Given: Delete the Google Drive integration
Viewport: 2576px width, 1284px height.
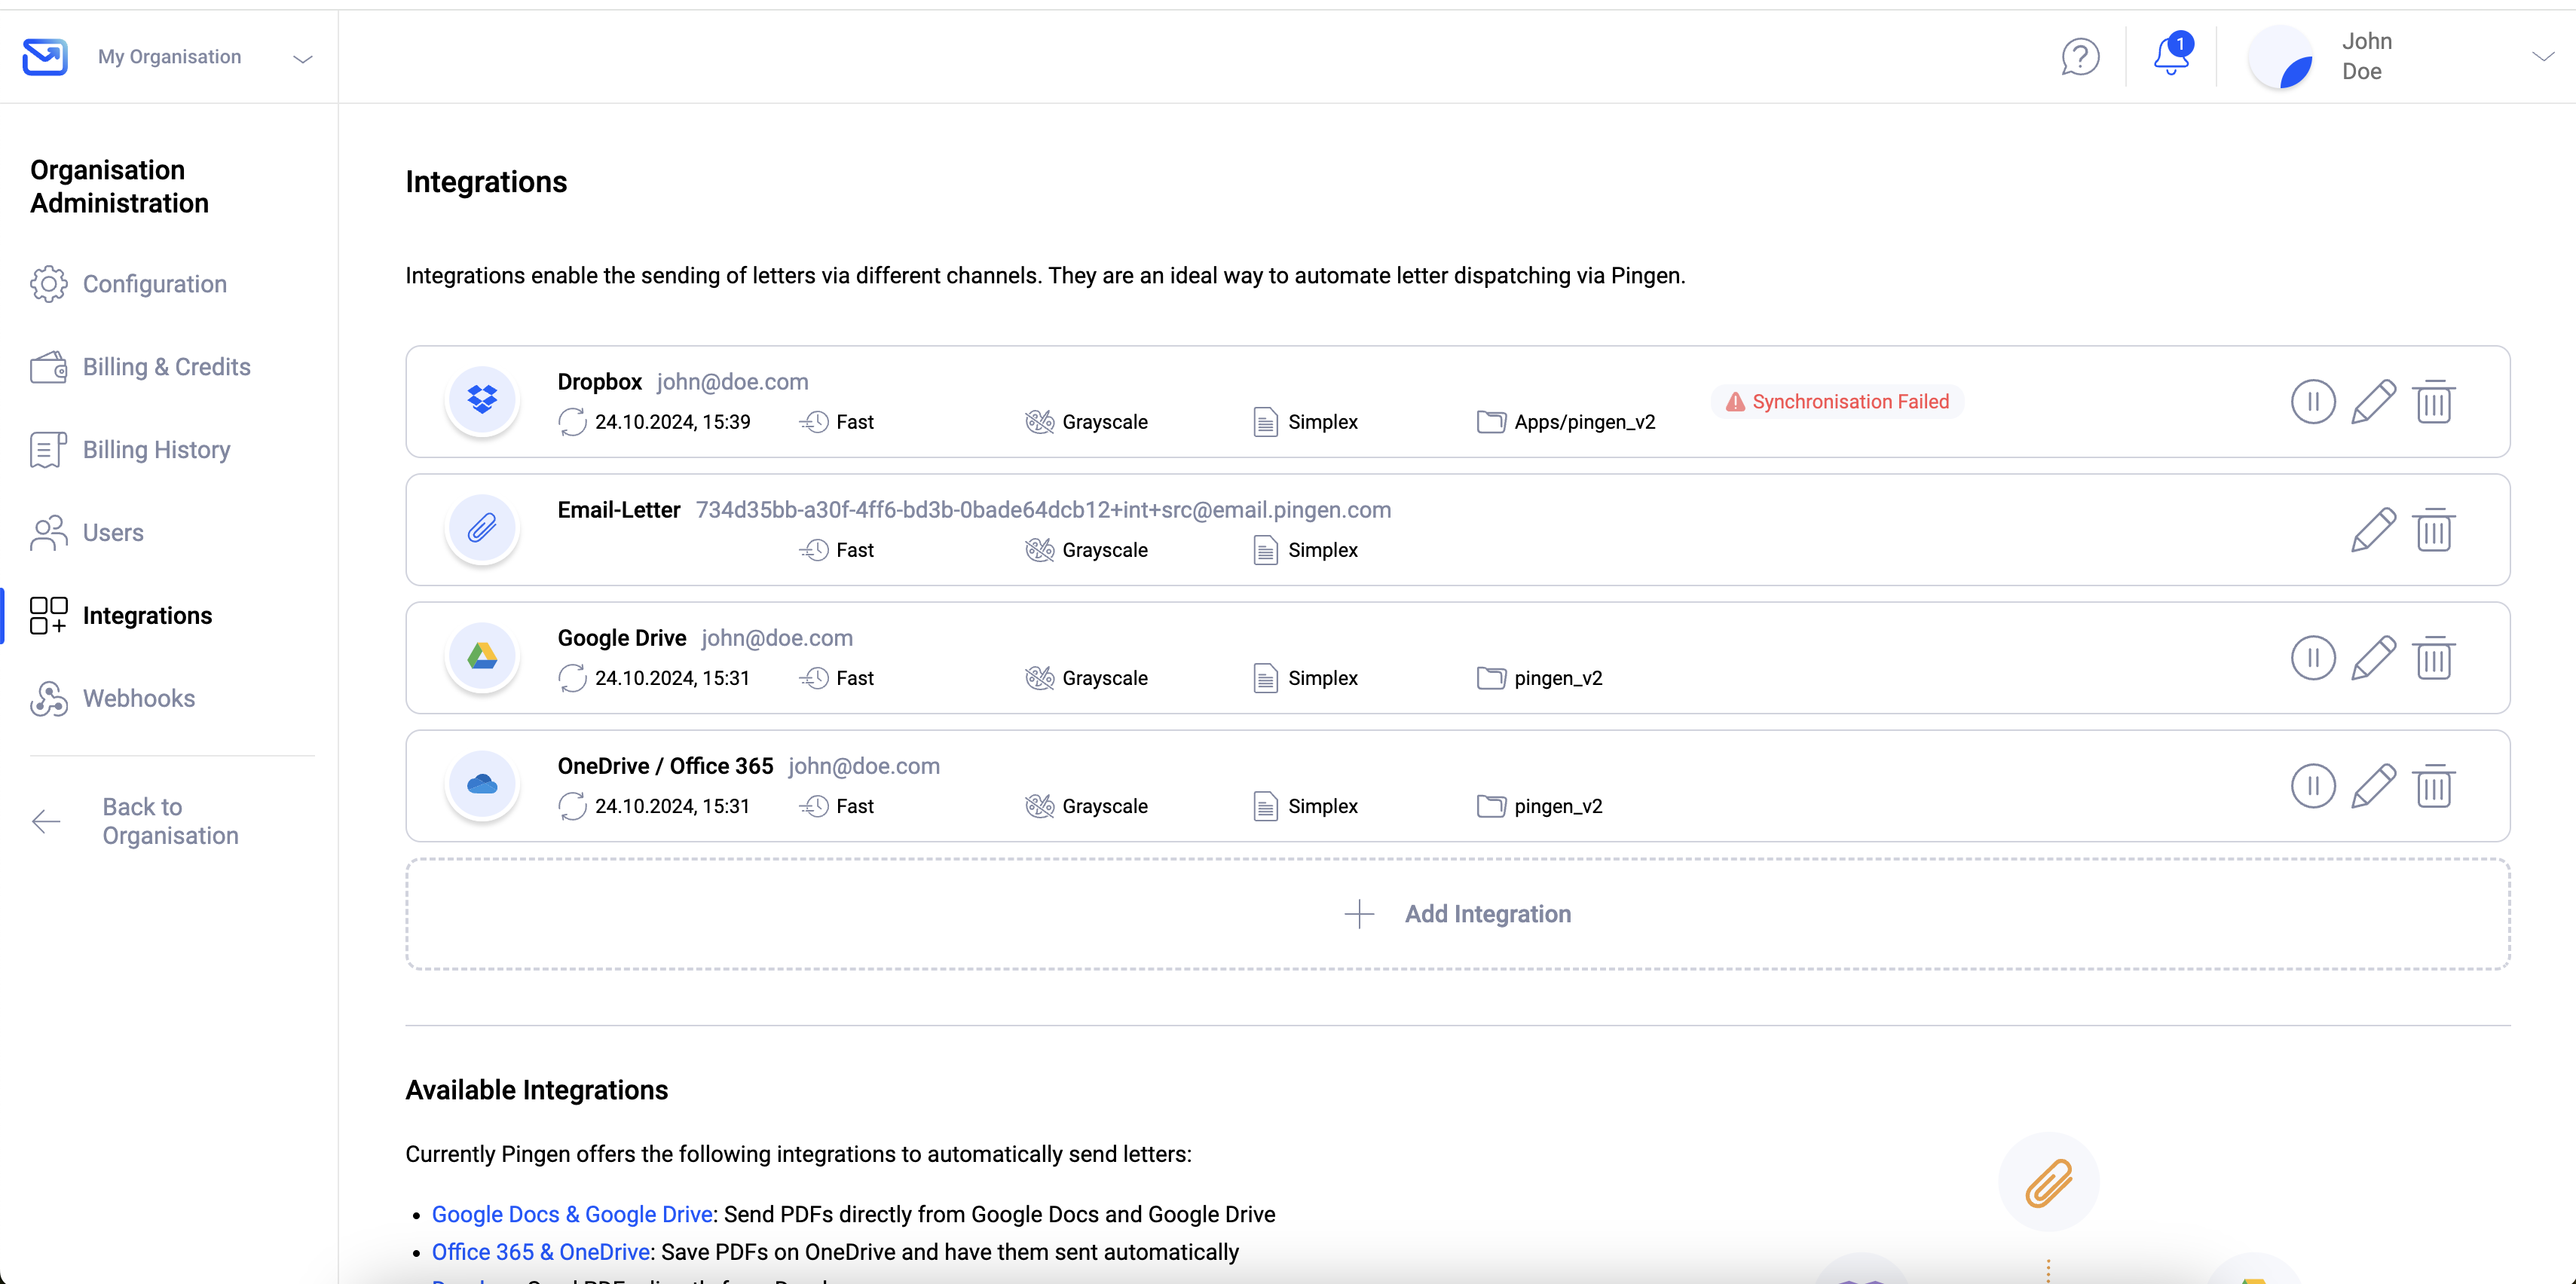Looking at the screenshot, I should coord(2434,658).
